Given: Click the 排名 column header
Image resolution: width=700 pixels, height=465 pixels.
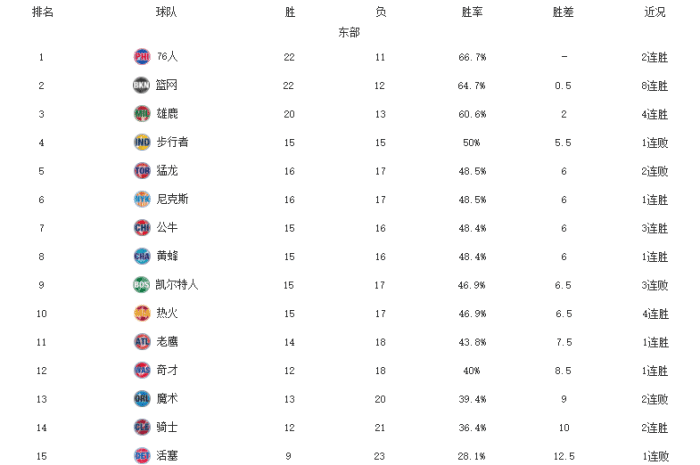Looking at the screenshot, I should (x=42, y=12).
